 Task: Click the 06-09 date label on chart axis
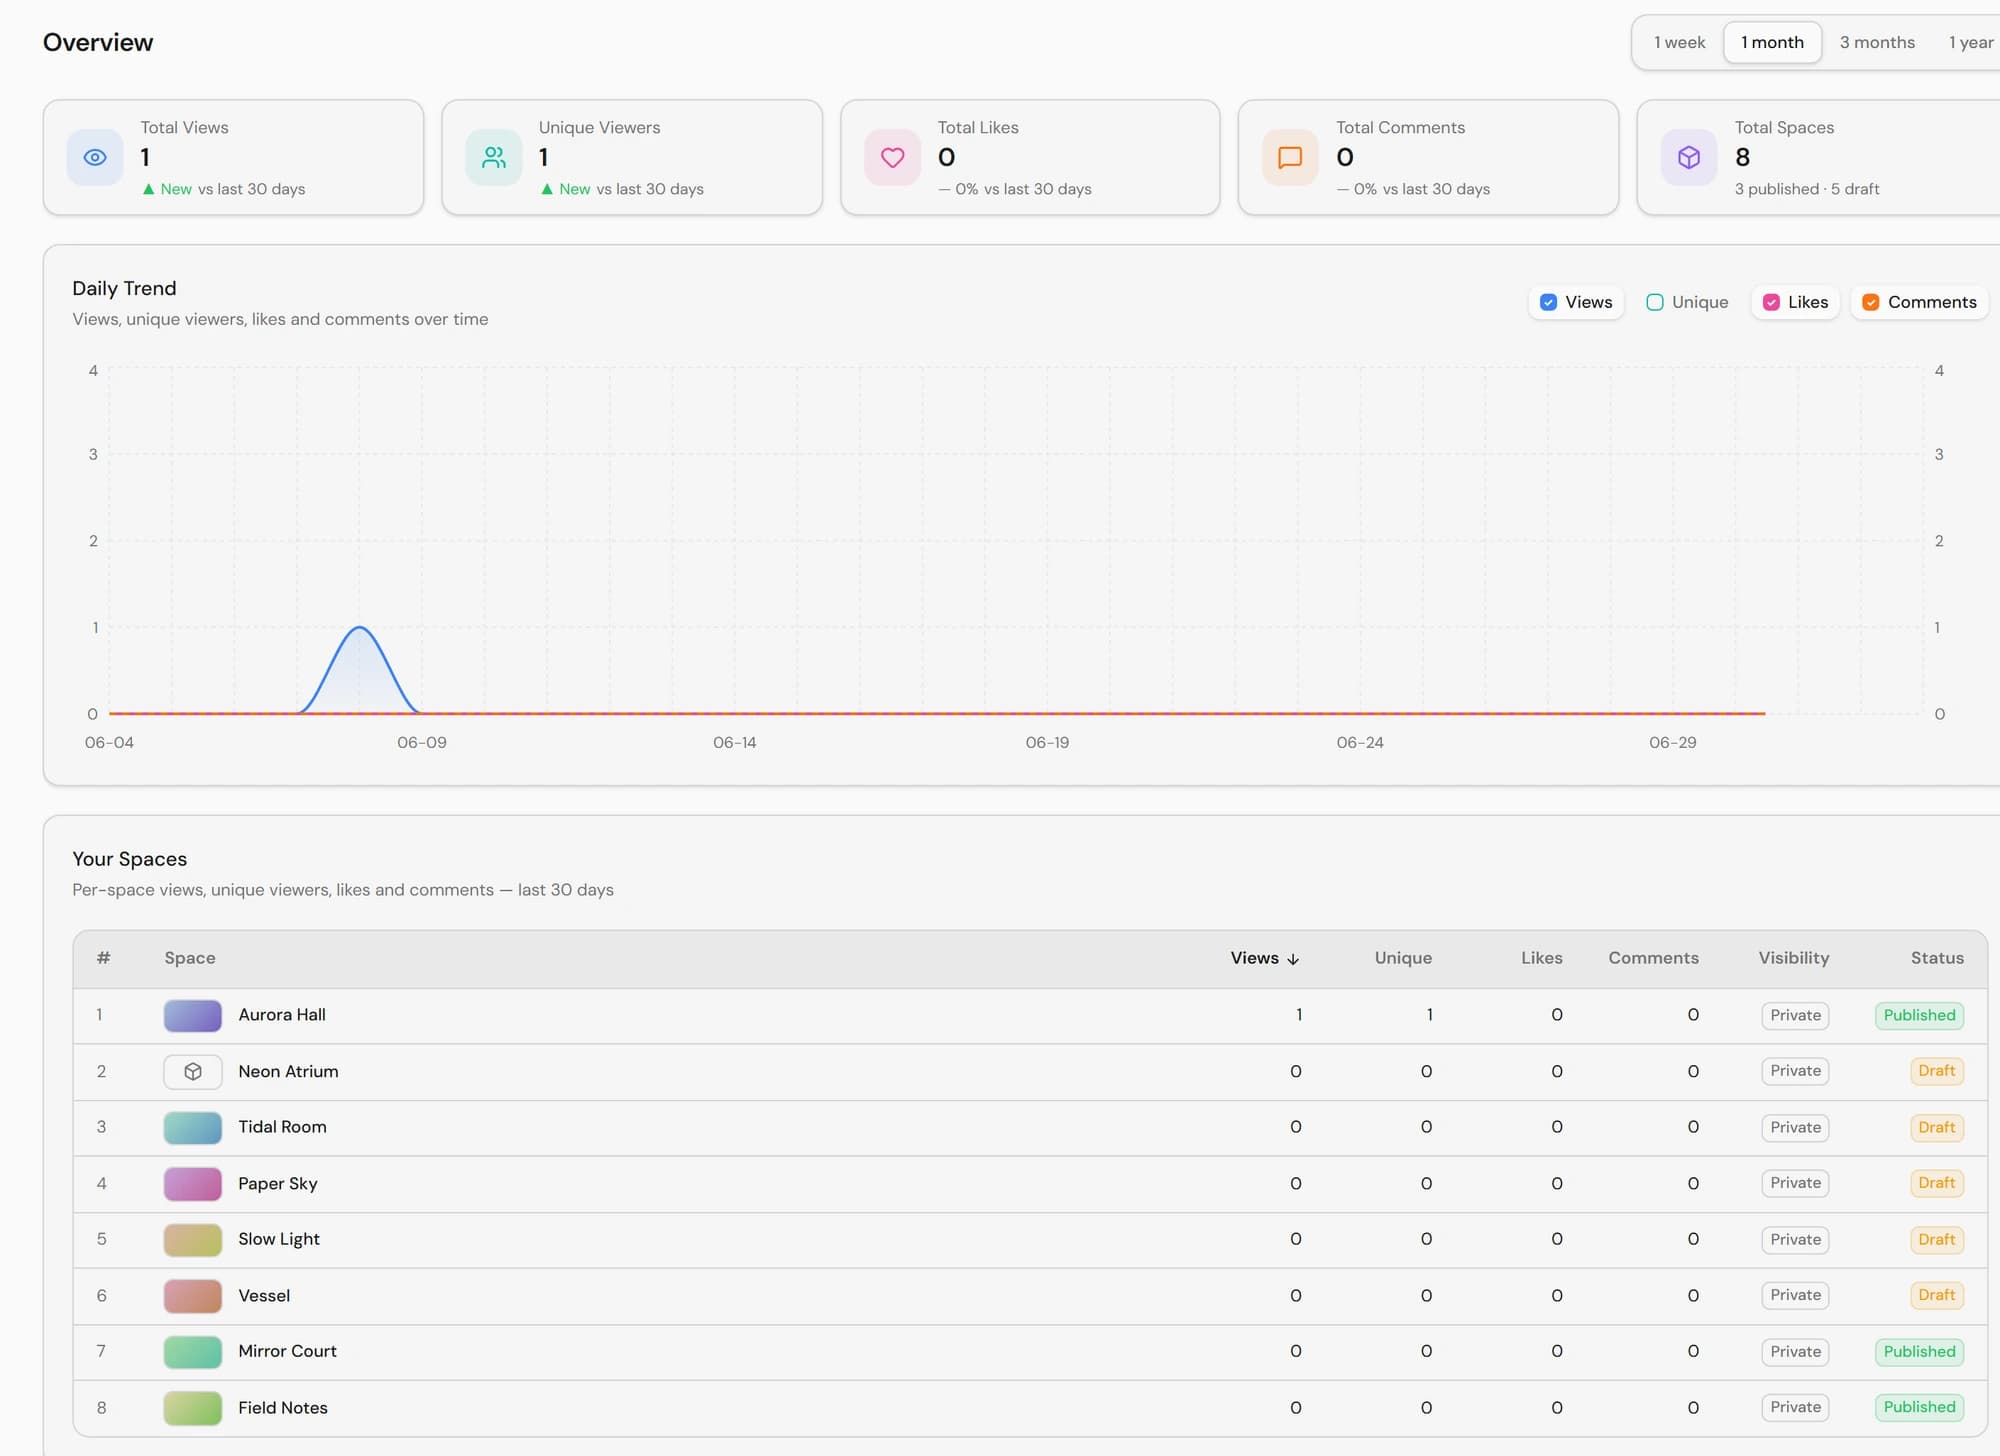click(x=422, y=743)
